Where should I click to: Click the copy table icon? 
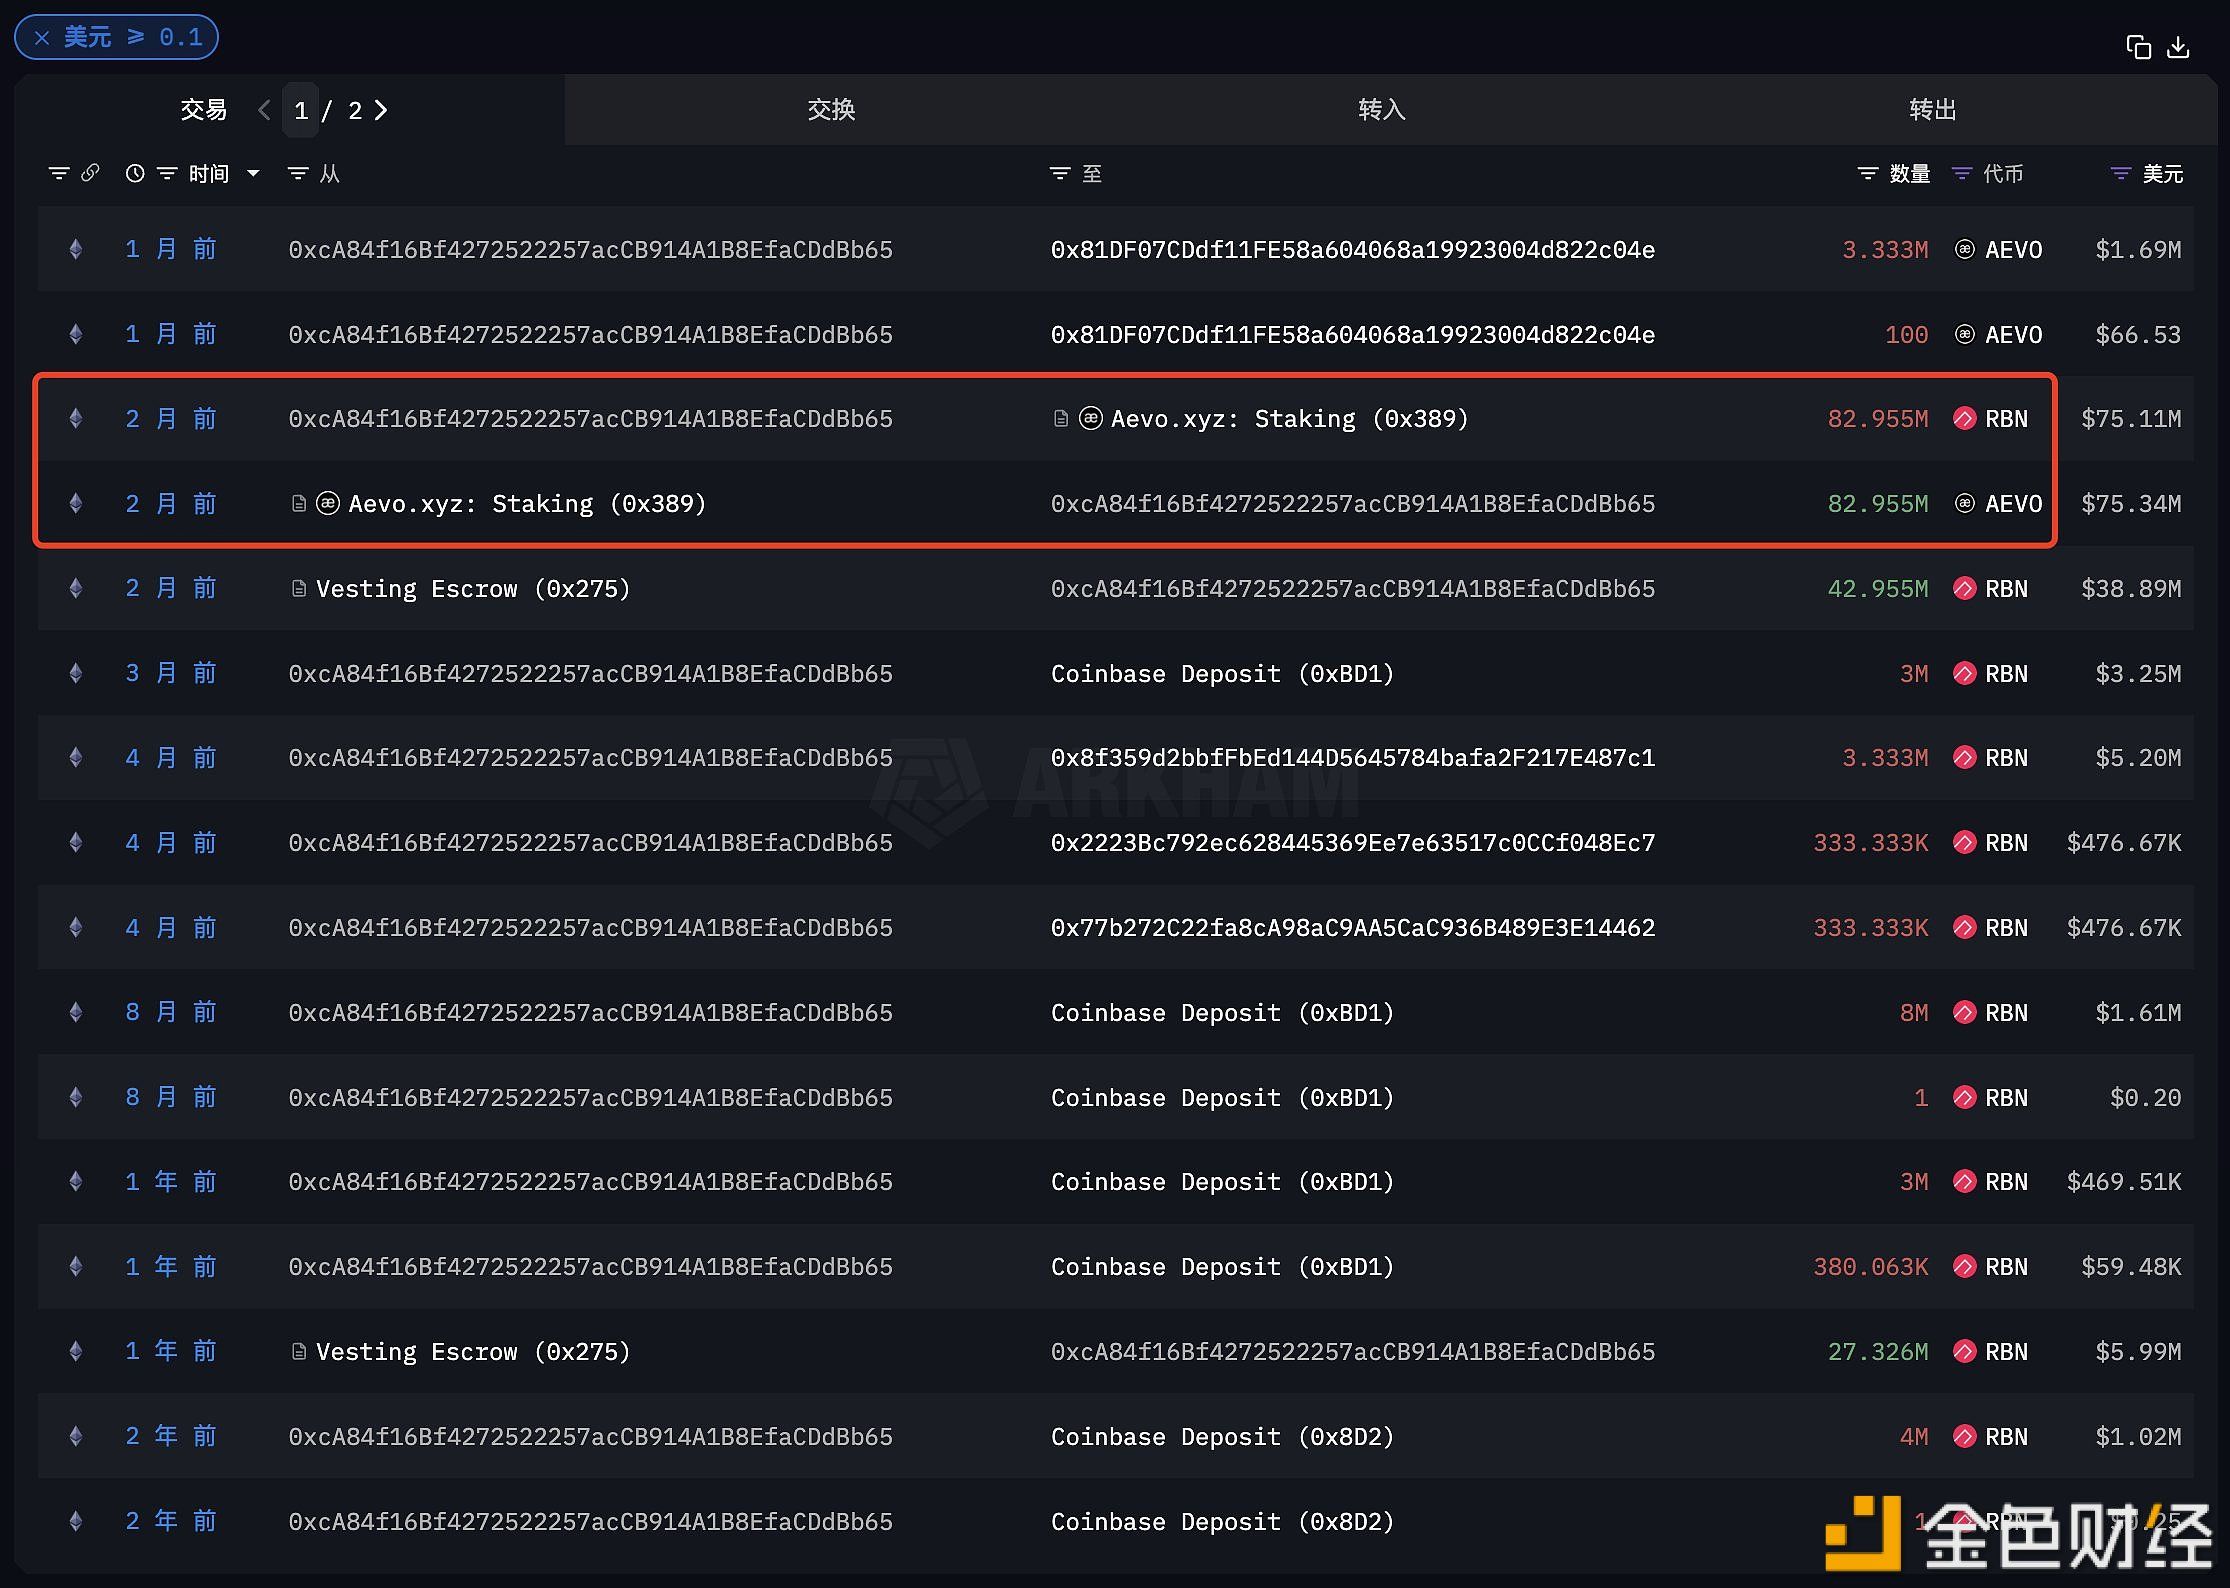pos(2138,47)
